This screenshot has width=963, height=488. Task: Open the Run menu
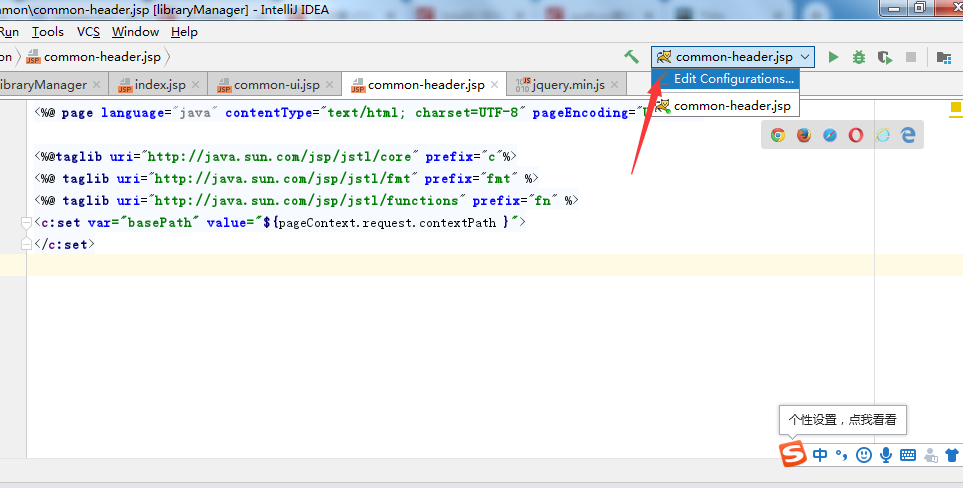9,32
